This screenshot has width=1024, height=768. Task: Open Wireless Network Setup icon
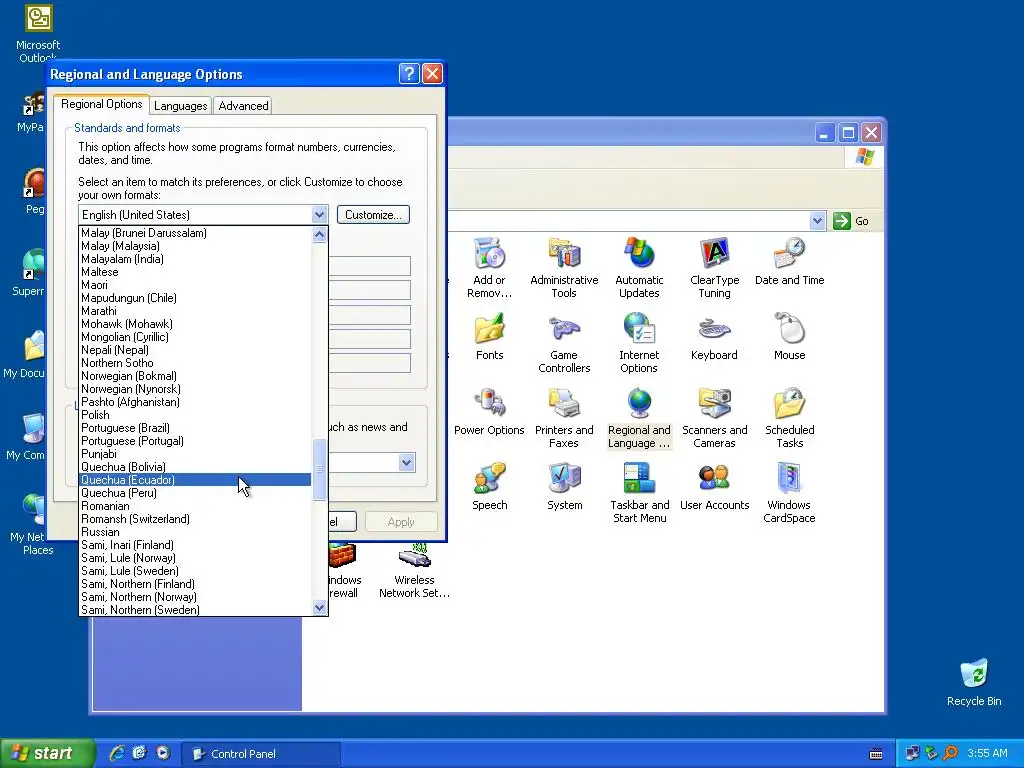(414, 555)
